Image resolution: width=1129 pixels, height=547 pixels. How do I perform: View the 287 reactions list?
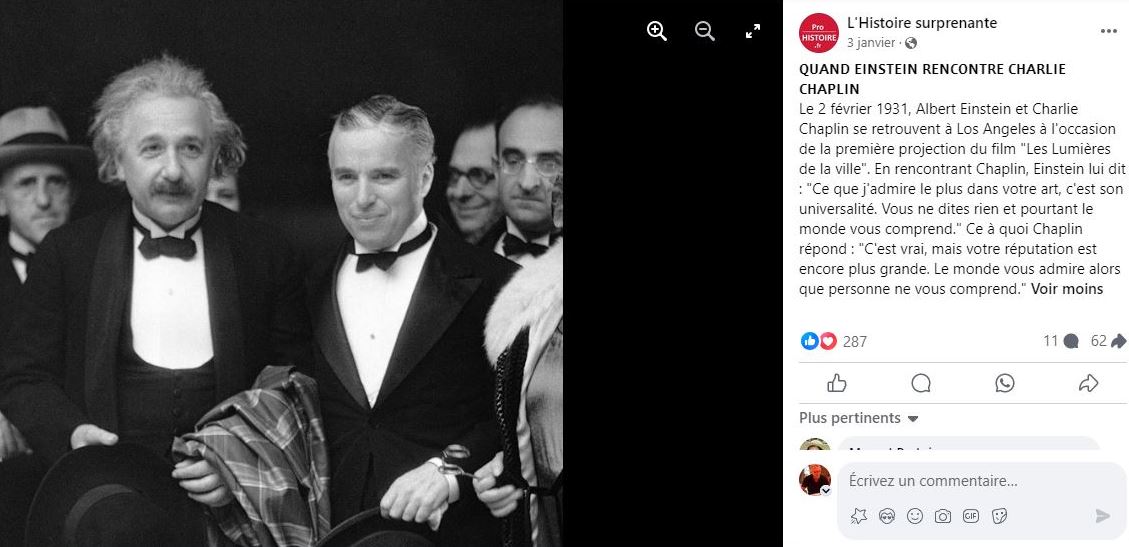(855, 342)
